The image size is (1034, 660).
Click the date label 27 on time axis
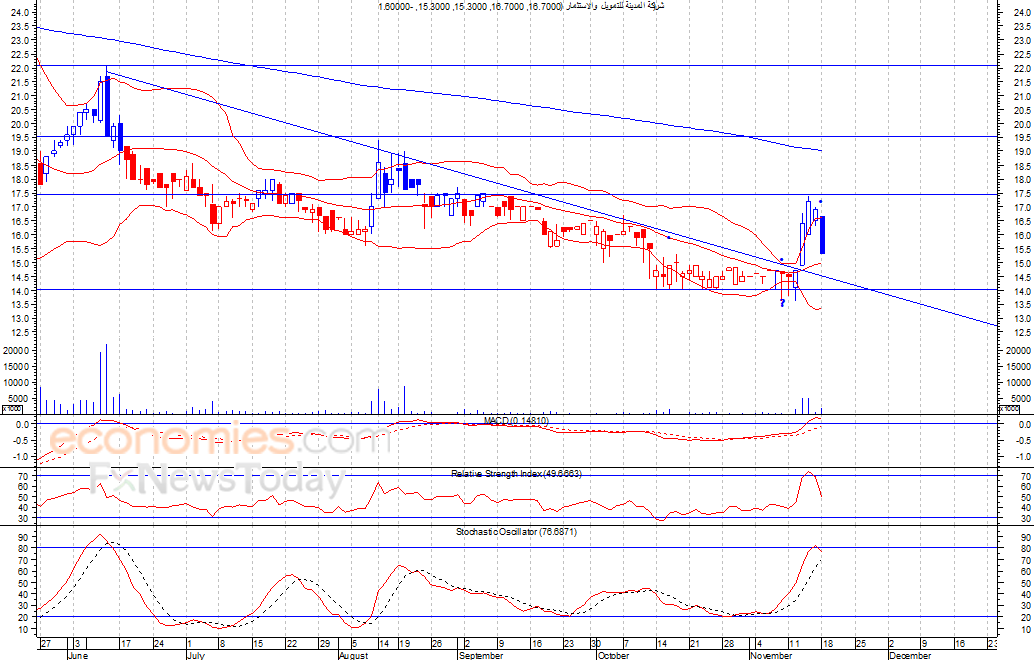point(46,644)
